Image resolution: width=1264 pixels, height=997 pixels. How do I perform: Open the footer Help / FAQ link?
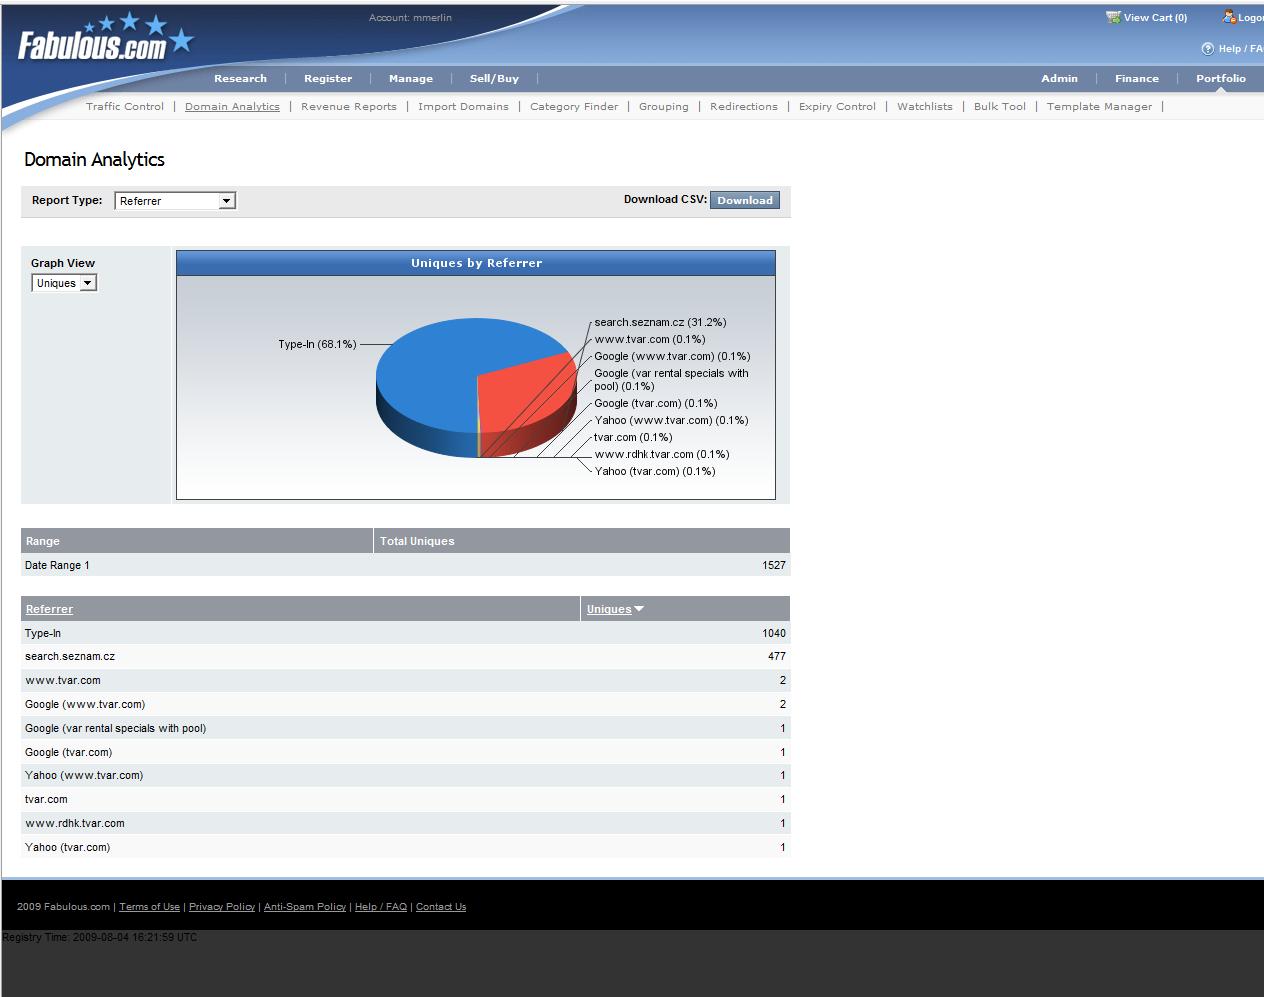pyautogui.click(x=381, y=907)
